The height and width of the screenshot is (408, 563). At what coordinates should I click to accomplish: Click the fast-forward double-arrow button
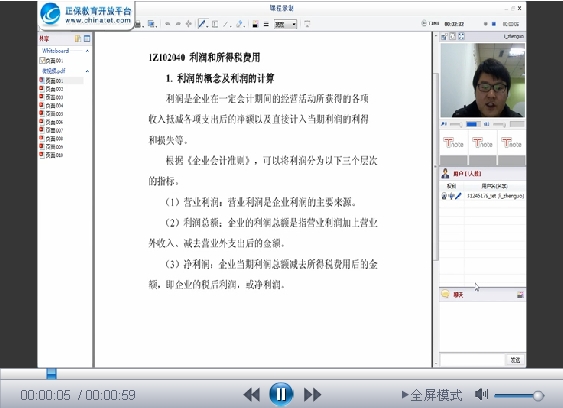coord(312,395)
